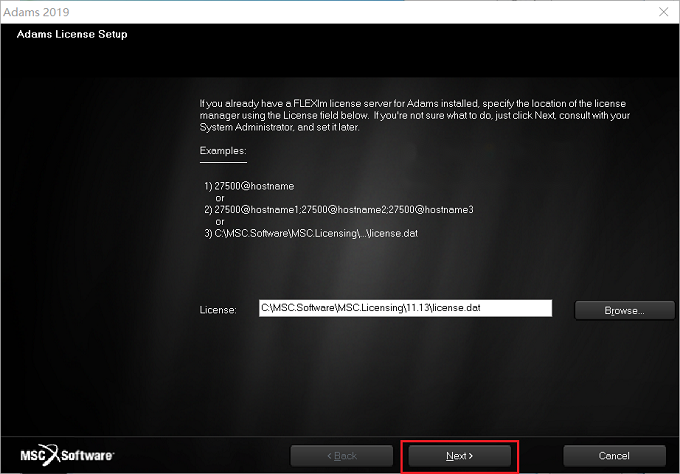Go back with the Back button
This screenshot has width=680, height=474.
coord(342,456)
